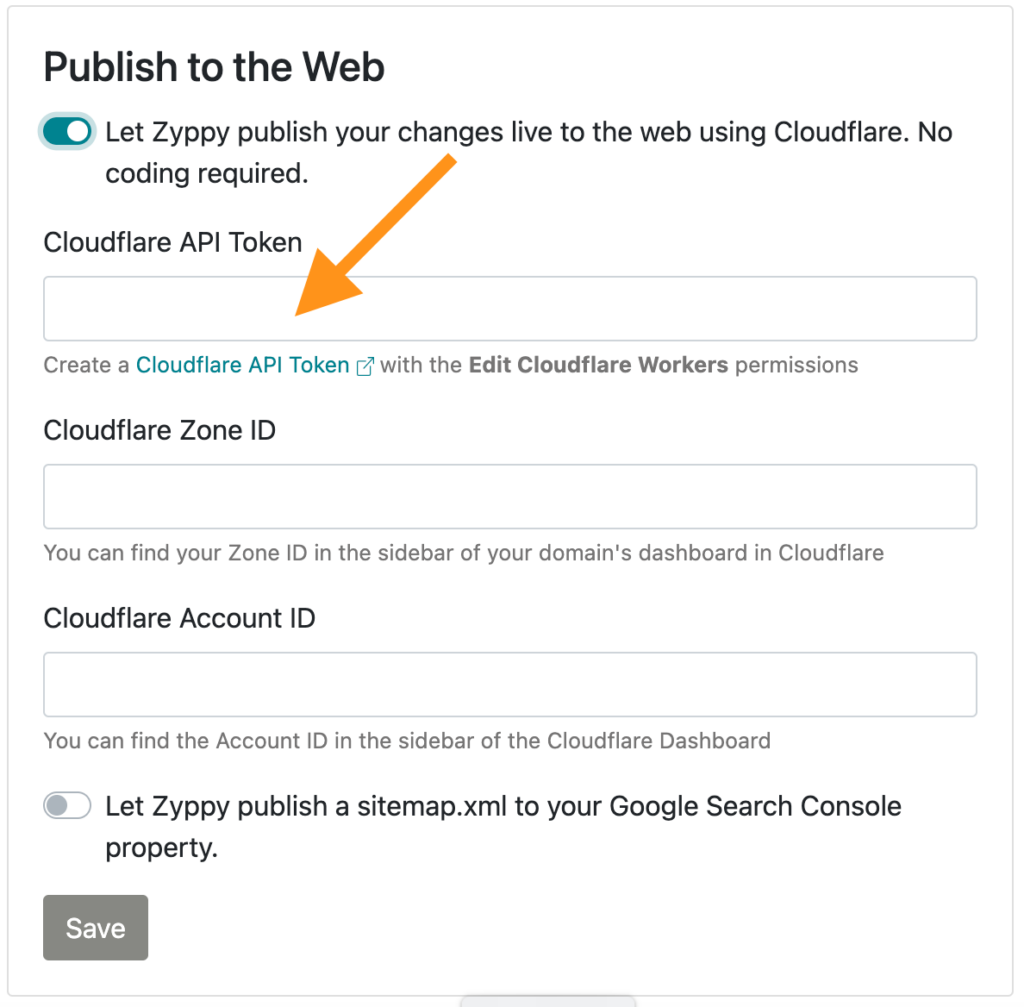Click the Cloudflare Account ID field label
This screenshot has height=1007, width=1024.
(179, 618)
